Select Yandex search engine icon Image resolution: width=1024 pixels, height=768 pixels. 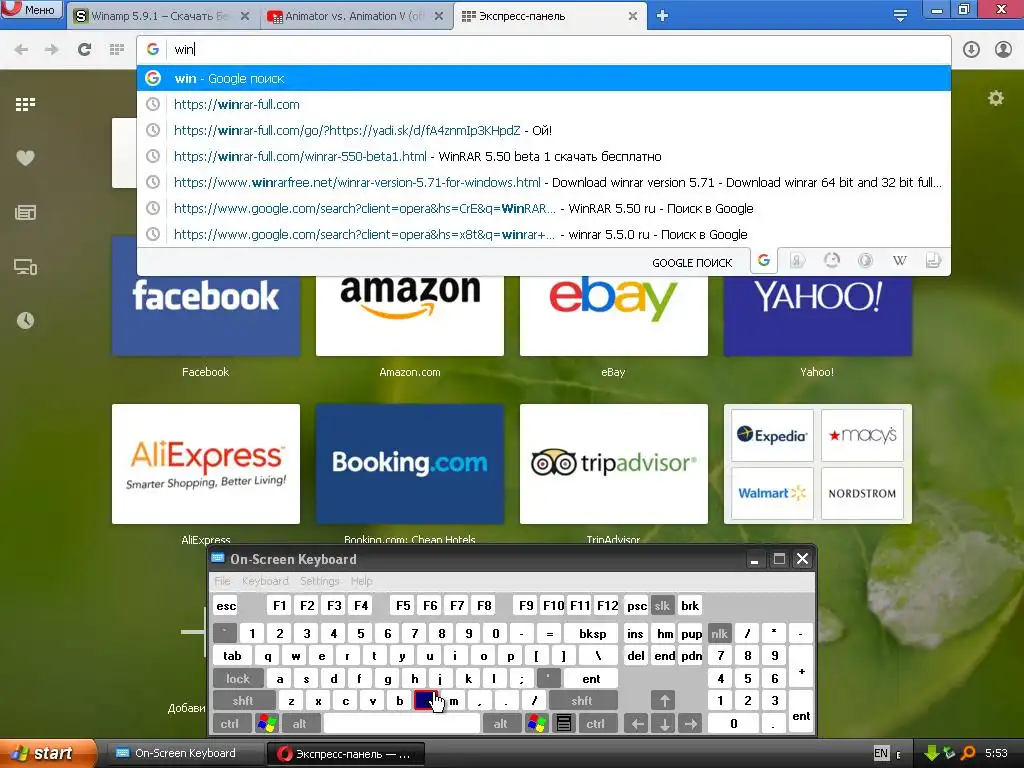(x=797, y=261)
